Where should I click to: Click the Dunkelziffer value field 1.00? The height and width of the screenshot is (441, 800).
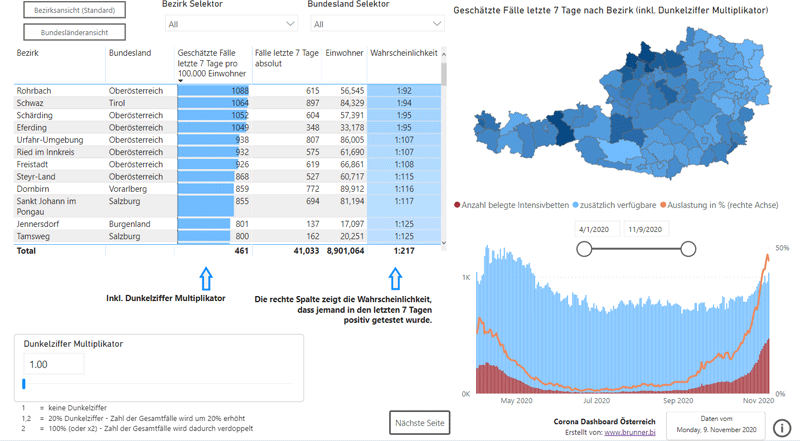click(54, 364)
